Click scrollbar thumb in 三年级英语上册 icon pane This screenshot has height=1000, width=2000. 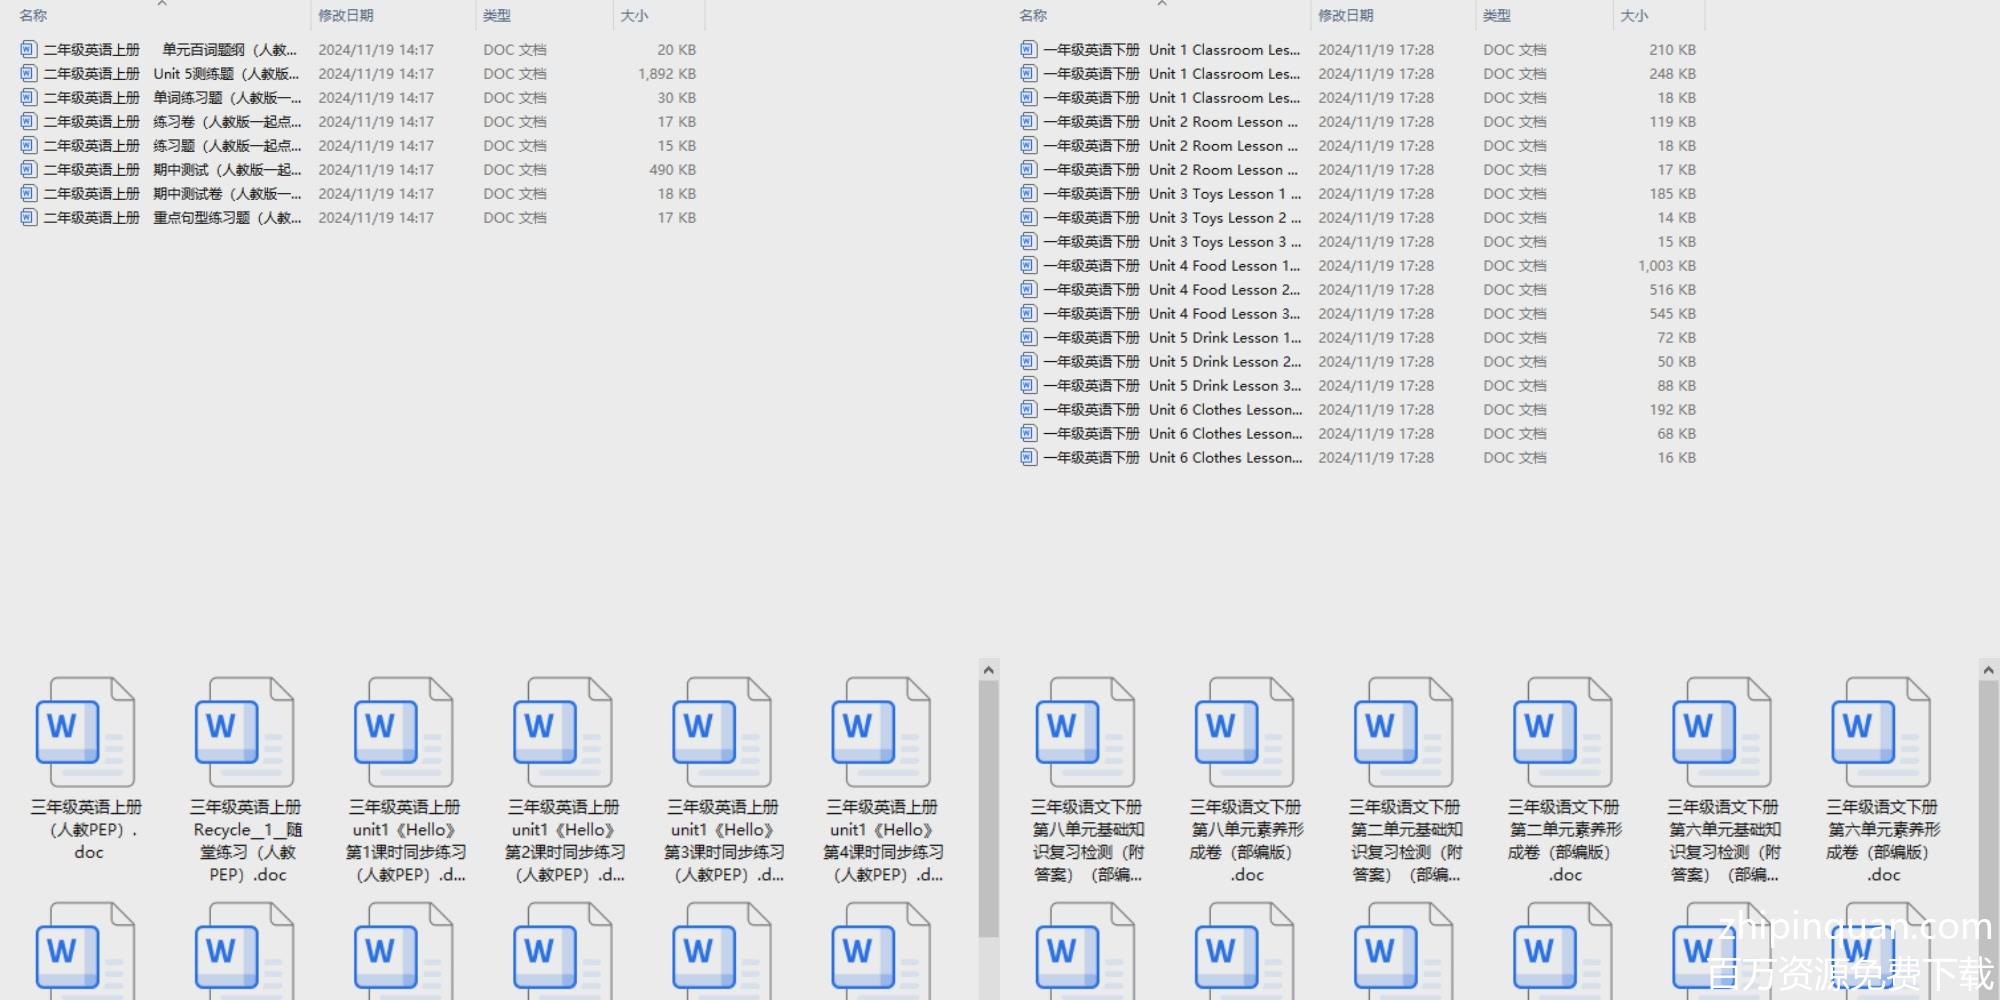pos(988,810)
